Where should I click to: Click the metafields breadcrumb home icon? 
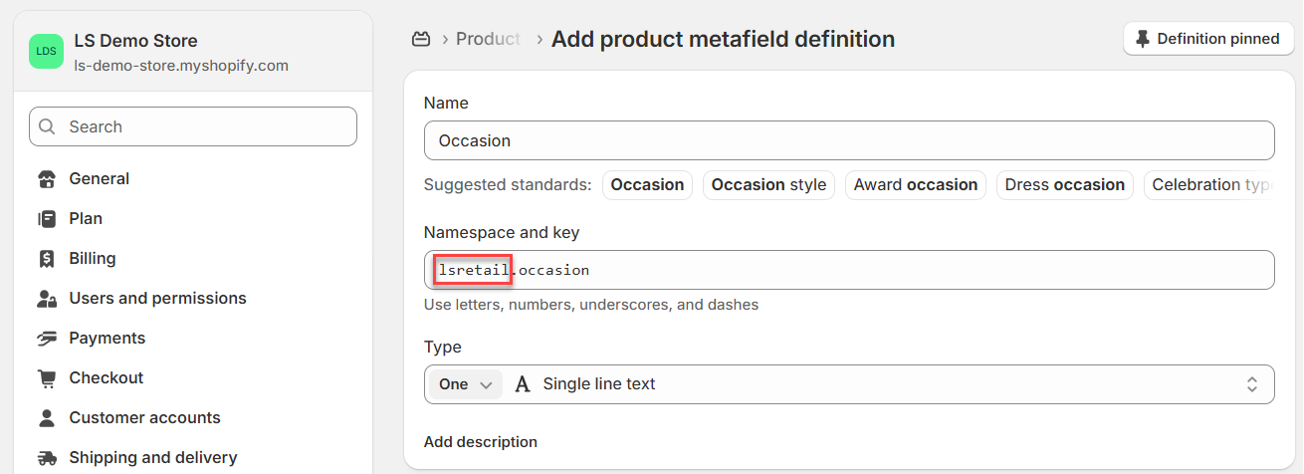coord(422,39)
